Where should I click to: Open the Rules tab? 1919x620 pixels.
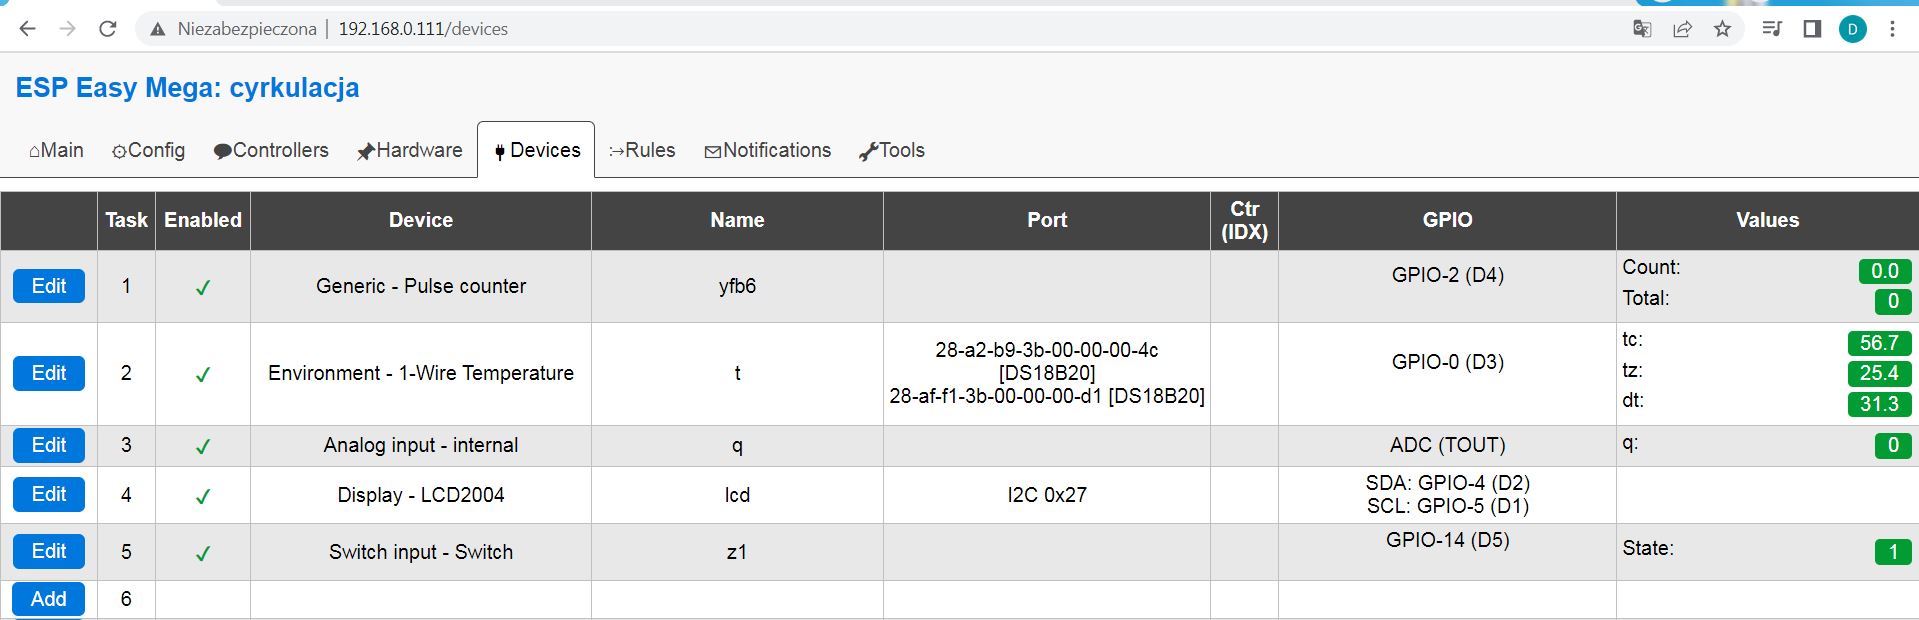642,150
